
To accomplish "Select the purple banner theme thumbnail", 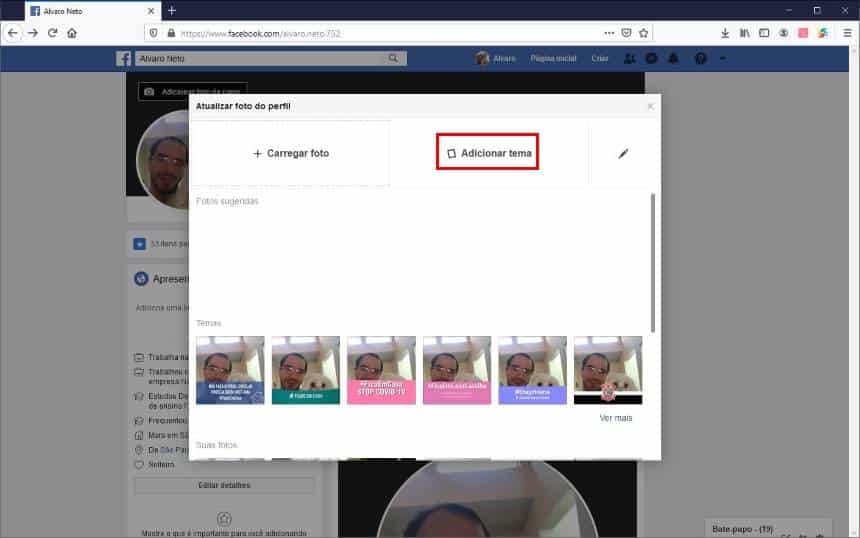I will pyautogui.click(x=533, y=370).
